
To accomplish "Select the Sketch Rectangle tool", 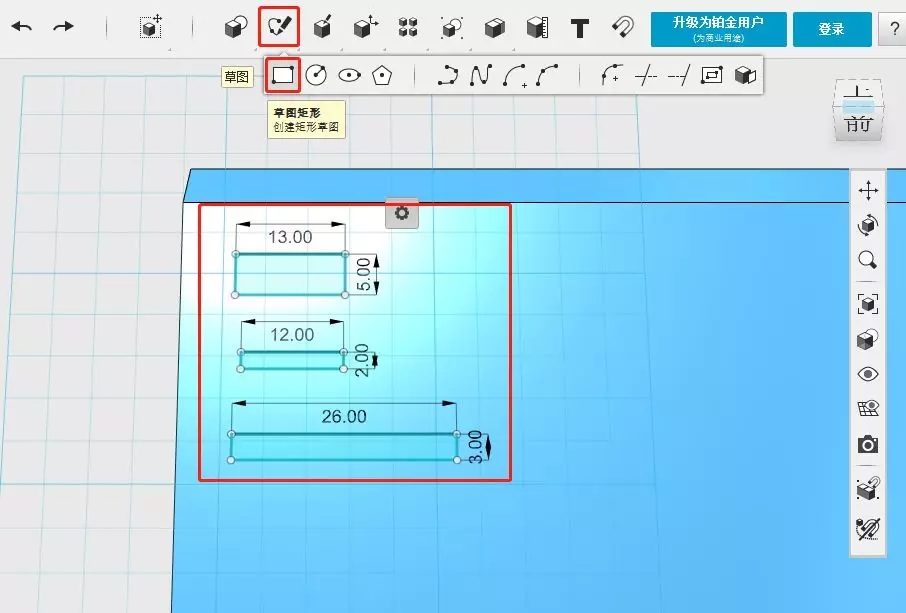I will (283, 75).
